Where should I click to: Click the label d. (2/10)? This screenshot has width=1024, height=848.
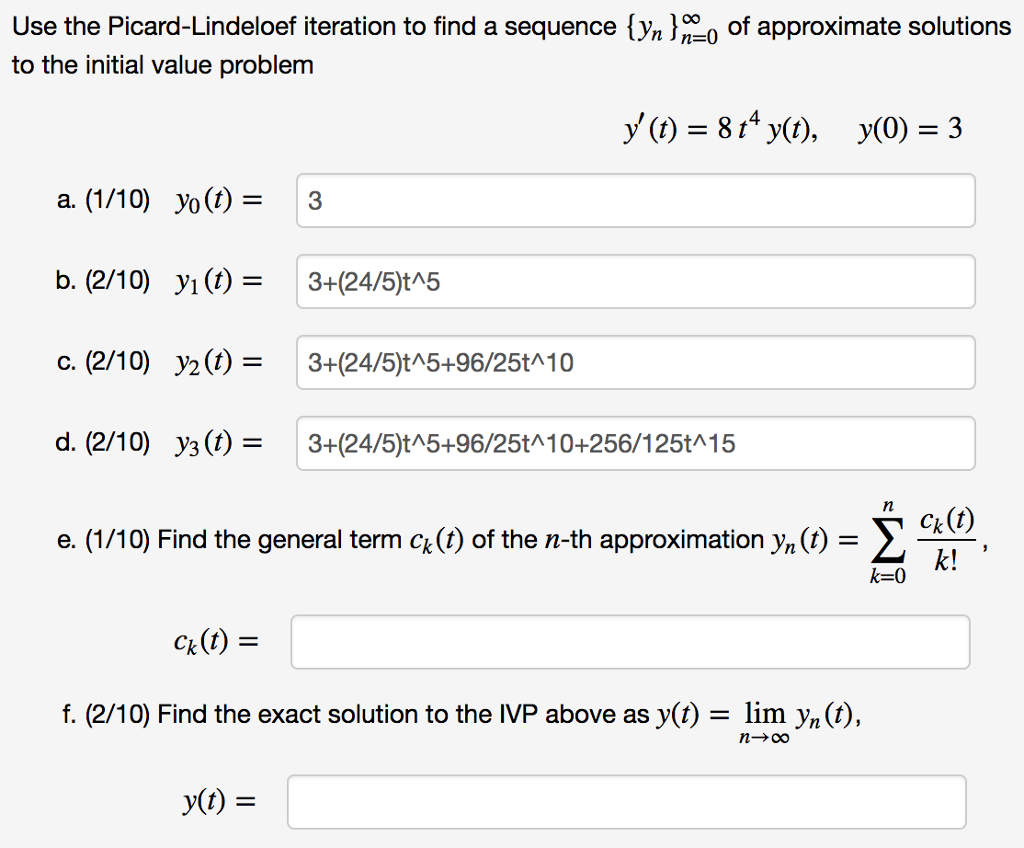(x=96, y=443)
